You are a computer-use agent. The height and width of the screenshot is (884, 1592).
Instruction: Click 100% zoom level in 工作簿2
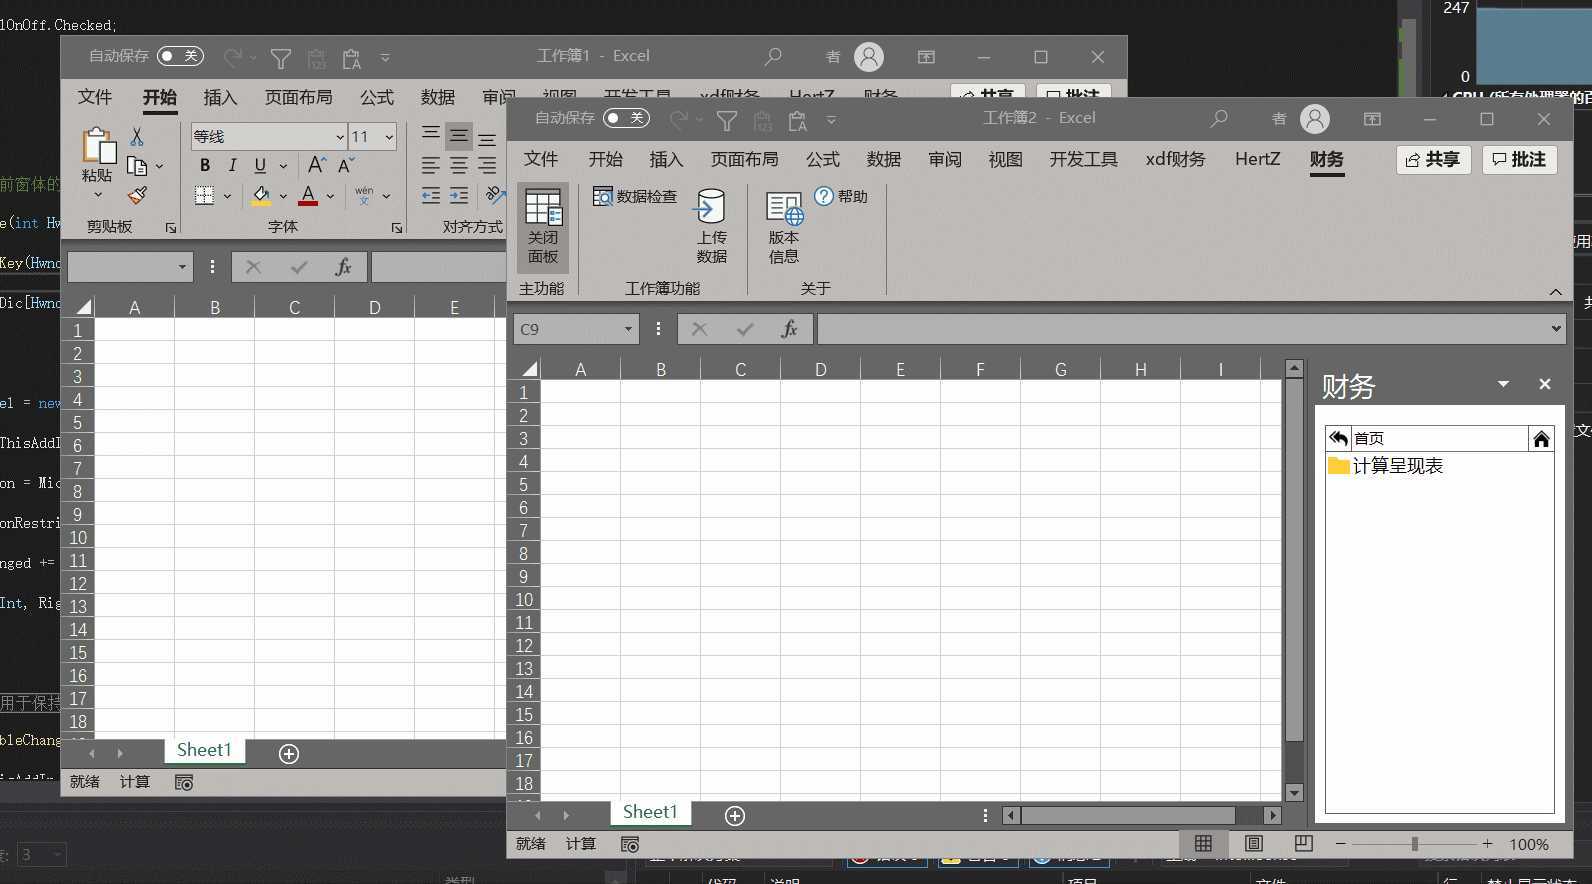(1529, 844)
